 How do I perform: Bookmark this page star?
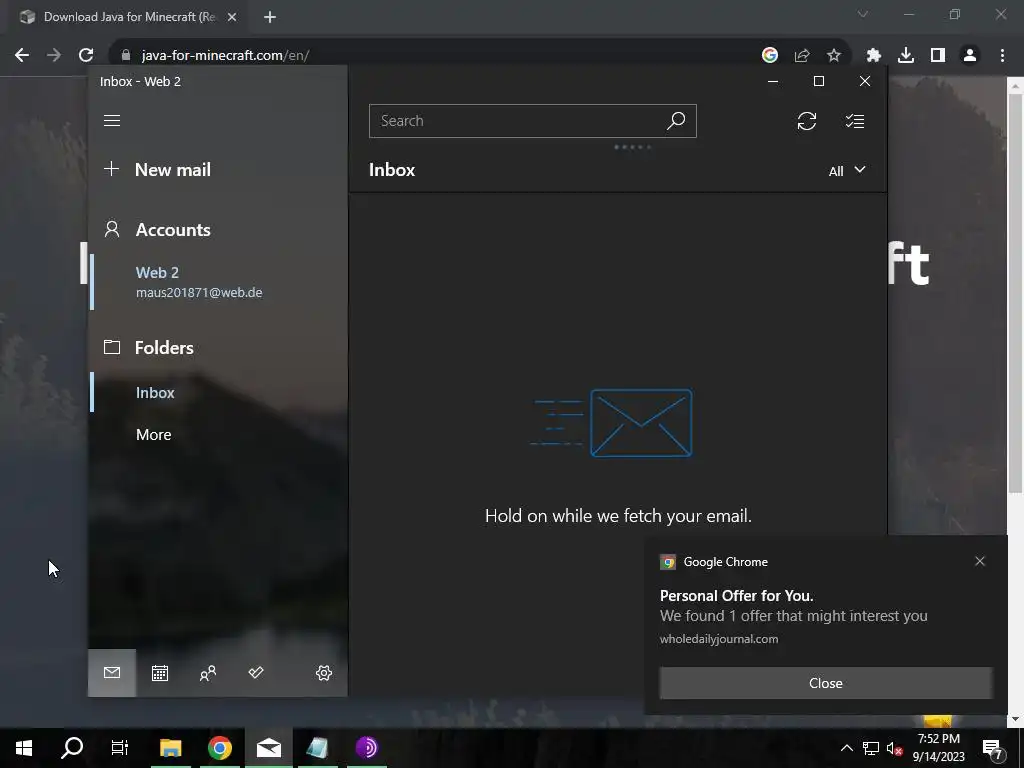point(834,56)
